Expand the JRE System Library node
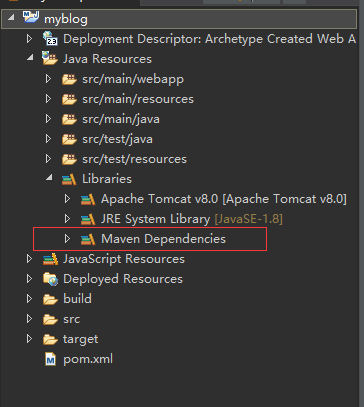 [x=67, y=219]
